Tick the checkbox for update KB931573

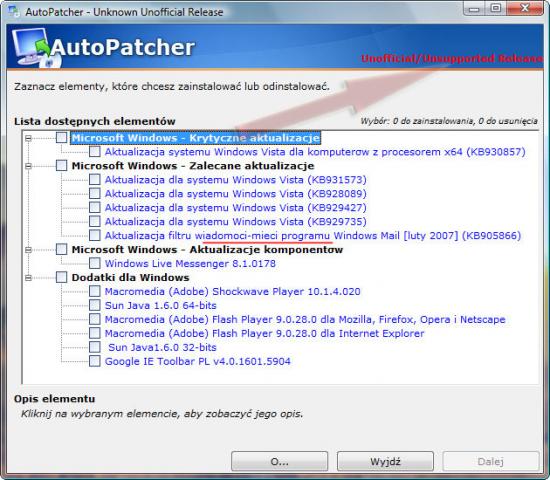(95, 179)
